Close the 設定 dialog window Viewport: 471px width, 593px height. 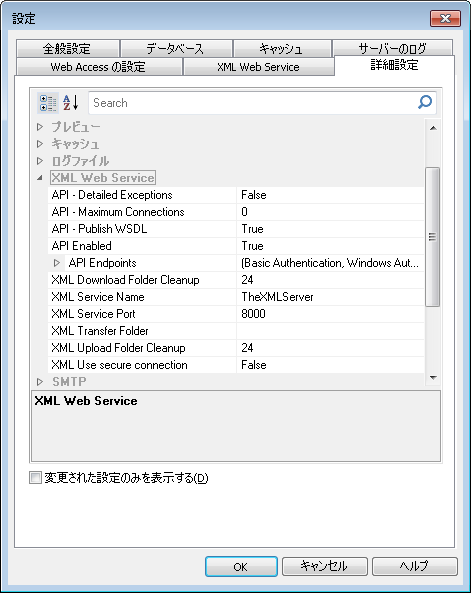pos(445,18)
